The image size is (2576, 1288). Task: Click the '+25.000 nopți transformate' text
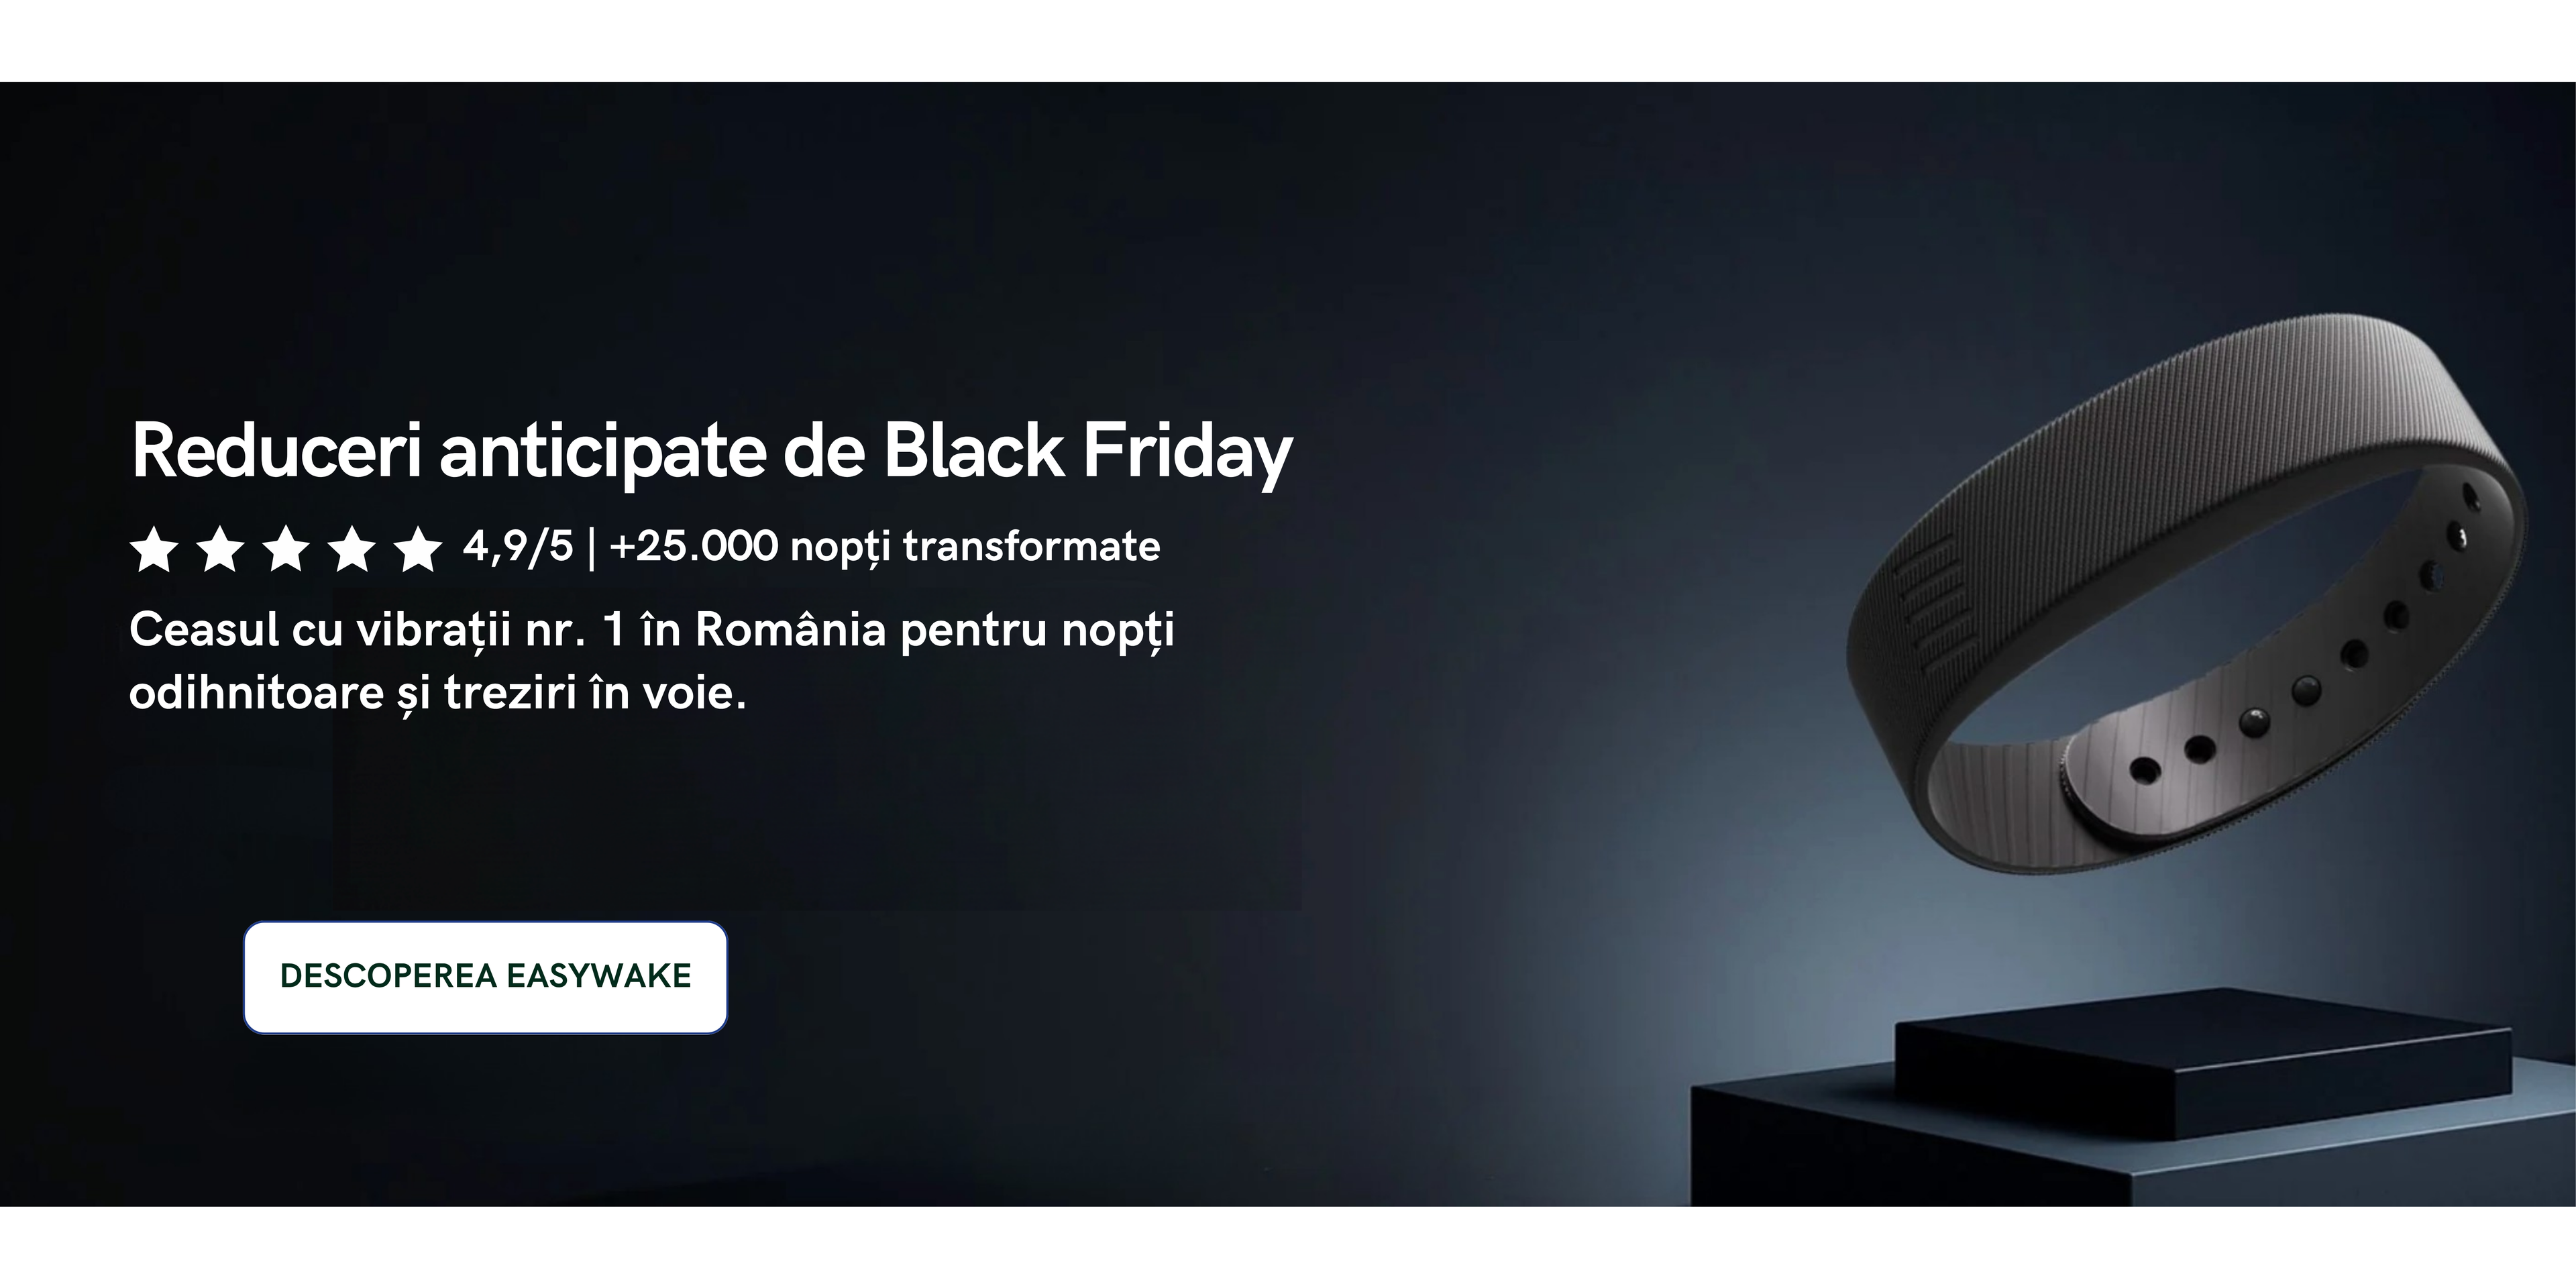885,547
